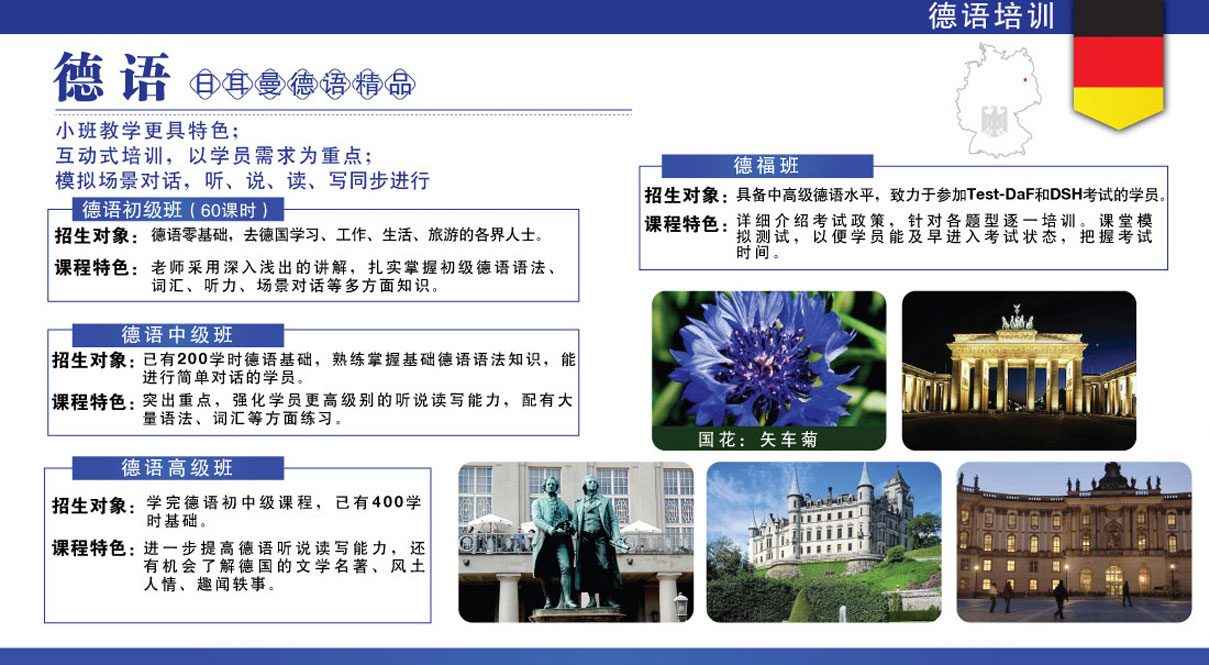
Task: Open the palace at dusk photo
Action: [1074, 542]
